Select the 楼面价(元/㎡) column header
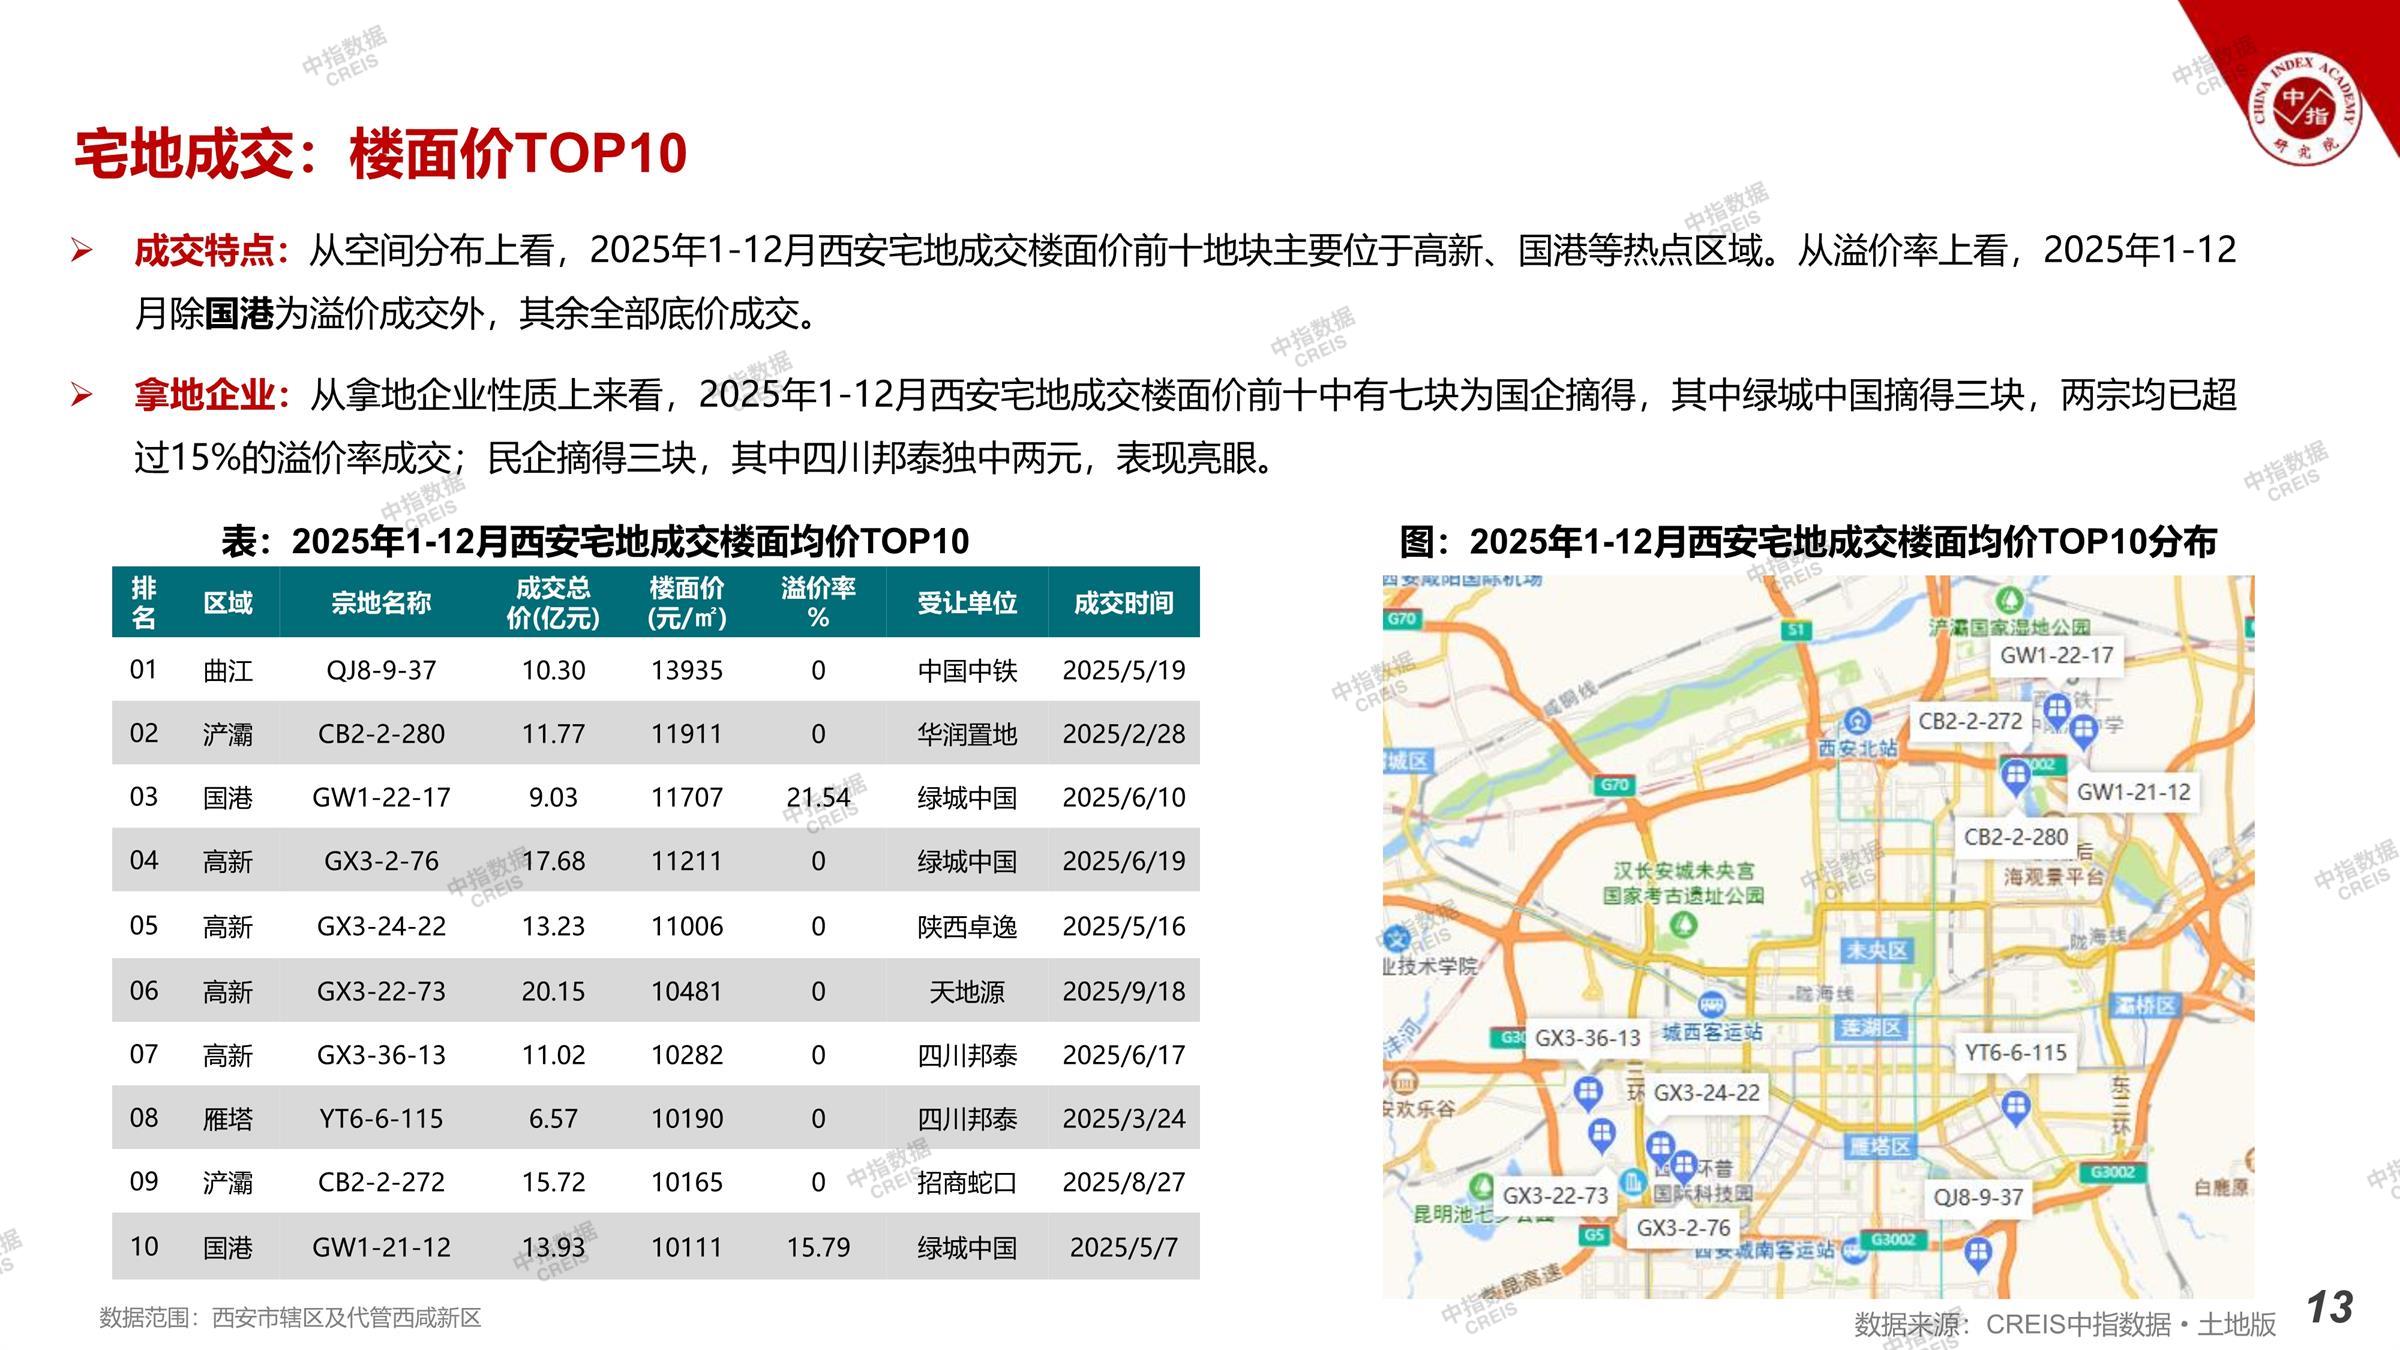This screenshot has height=1350, width=2400. (x=686, y=602)
